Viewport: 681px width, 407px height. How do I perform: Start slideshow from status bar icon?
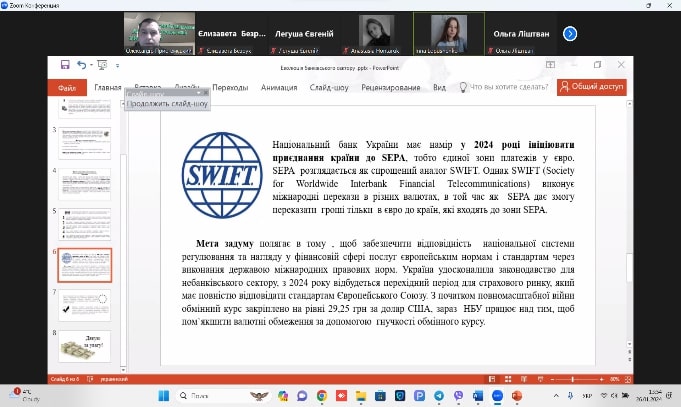pos(540,379)
